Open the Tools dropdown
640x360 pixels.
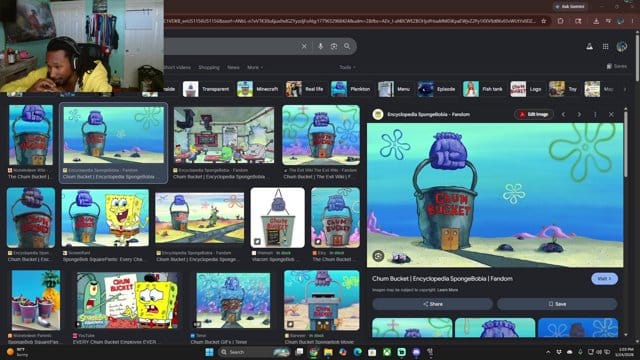tap(347, 67)
